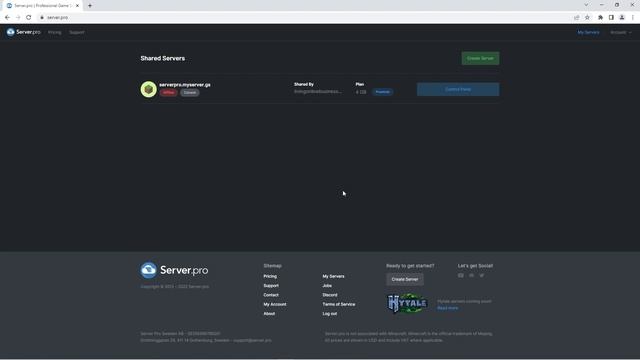Expand the Account dropdown menu
640x360 pixels.
(620, 32)
